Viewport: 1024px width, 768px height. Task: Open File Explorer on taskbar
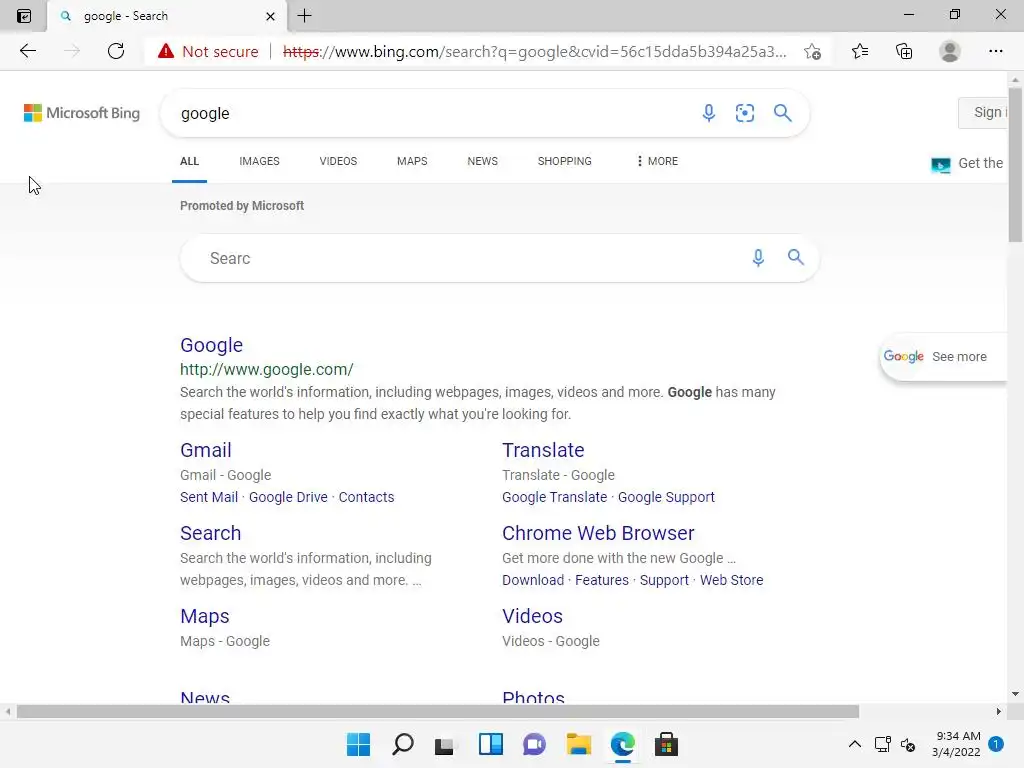578,744
